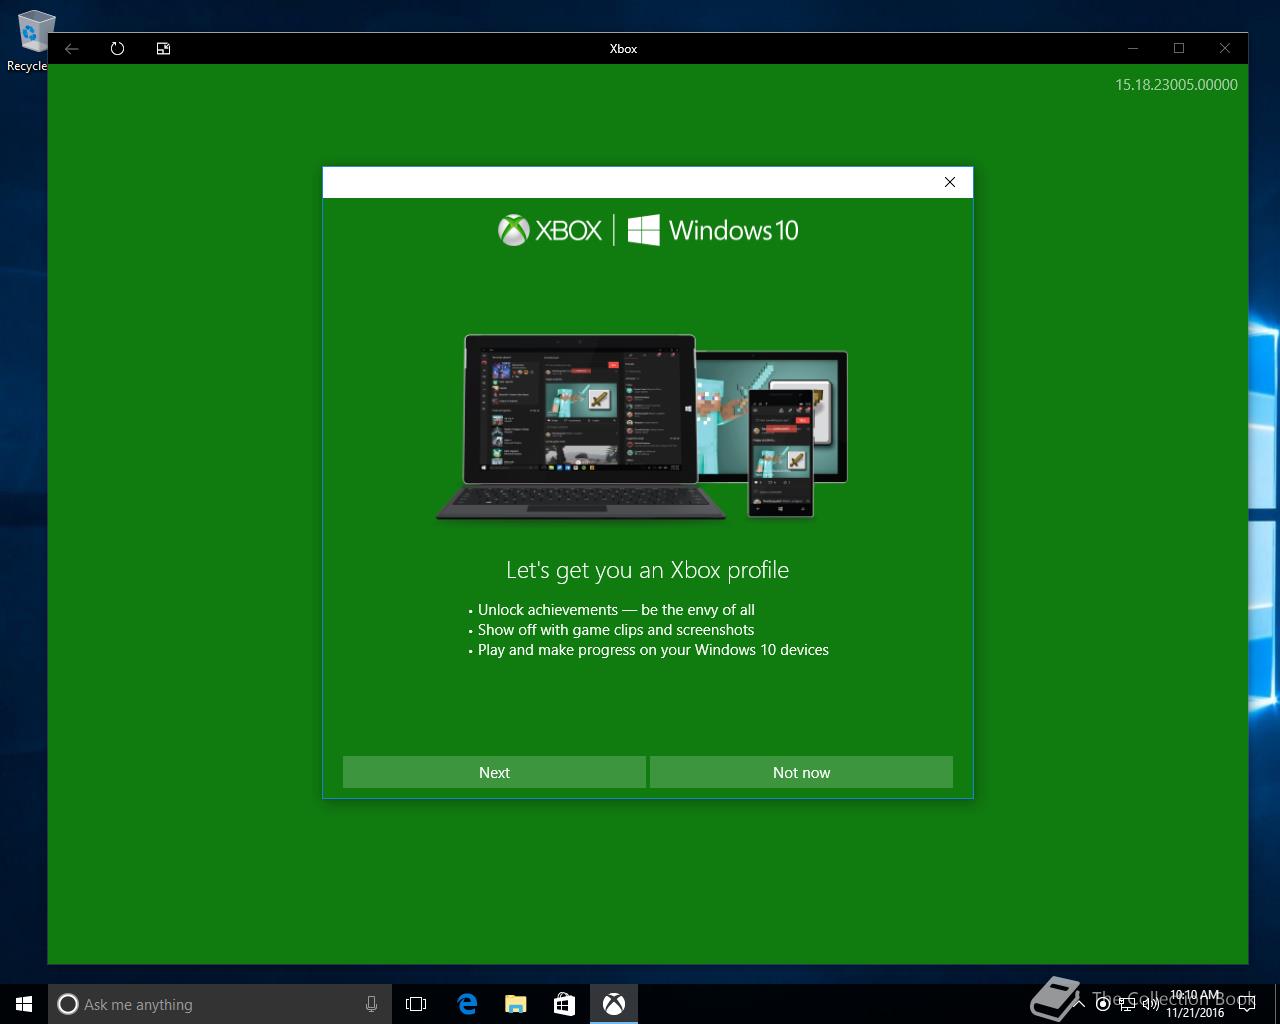
Task: Click the Ask me anything search box
Action: click(x=218, y=1004)
